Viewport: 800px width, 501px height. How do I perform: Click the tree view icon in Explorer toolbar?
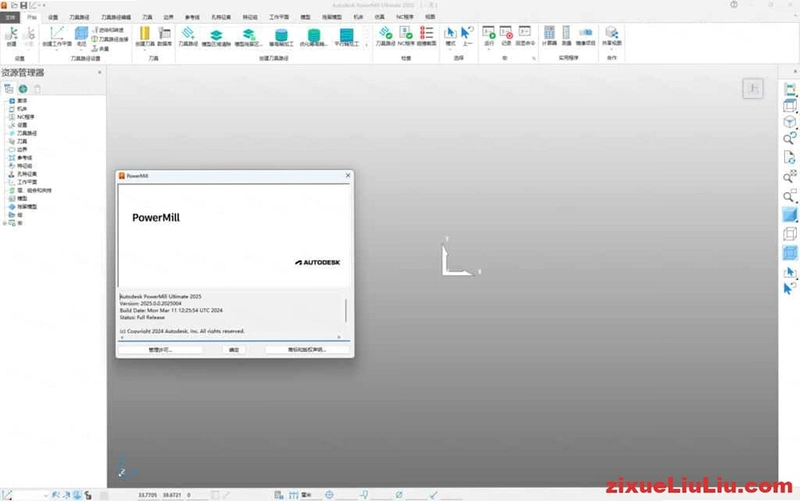[9, 89]
